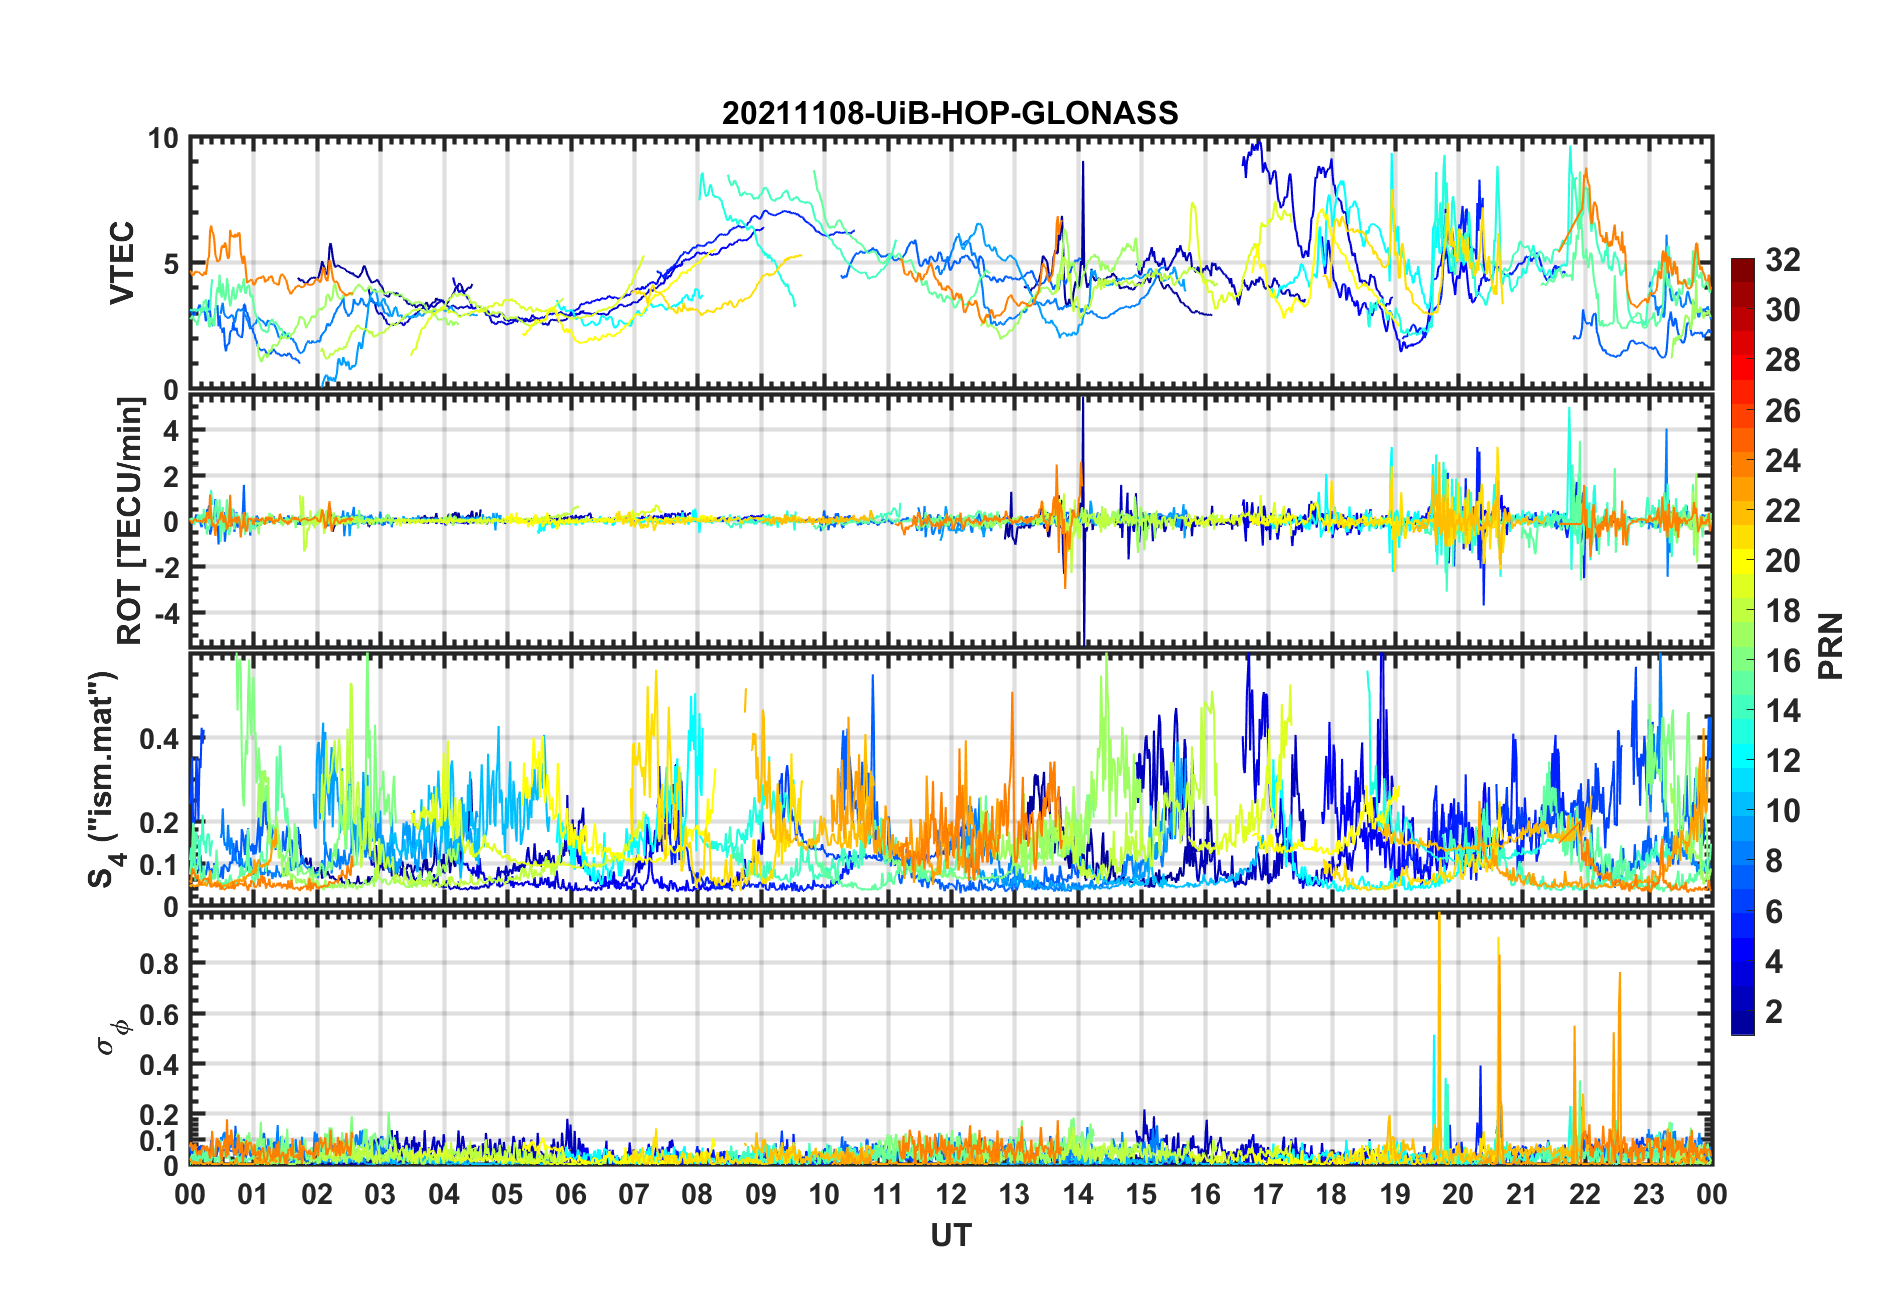
Task: Click sigma phi axis tick value 0.6
Action: 160,1014
